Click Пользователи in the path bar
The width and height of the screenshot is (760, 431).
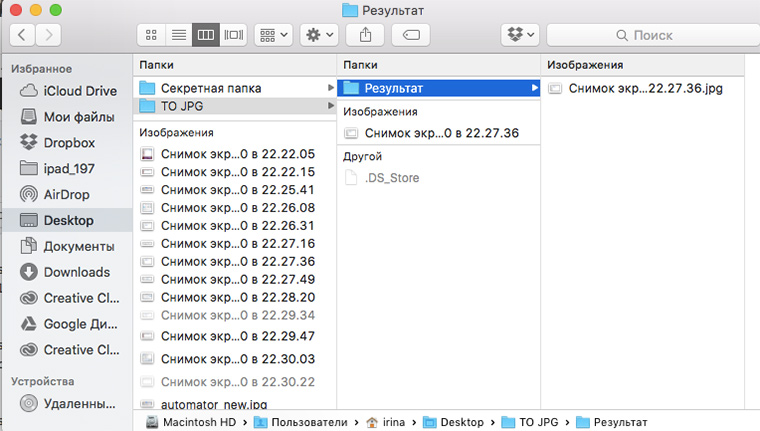point(309,422)
